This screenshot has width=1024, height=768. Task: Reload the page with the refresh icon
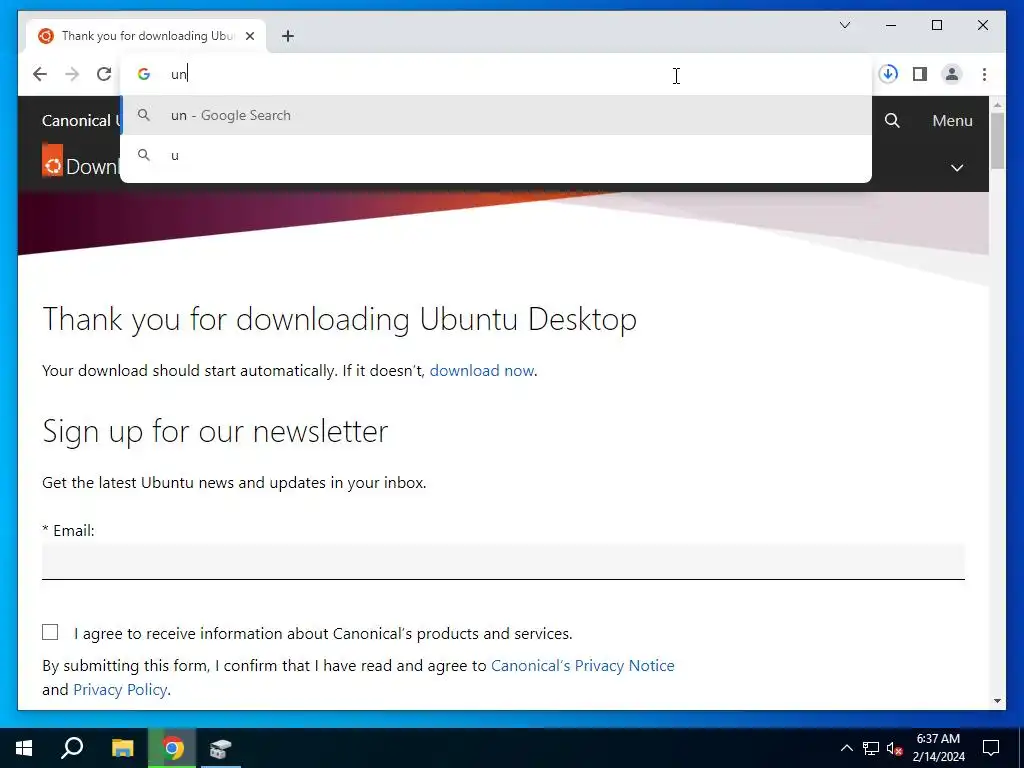(x=104, y=74)
